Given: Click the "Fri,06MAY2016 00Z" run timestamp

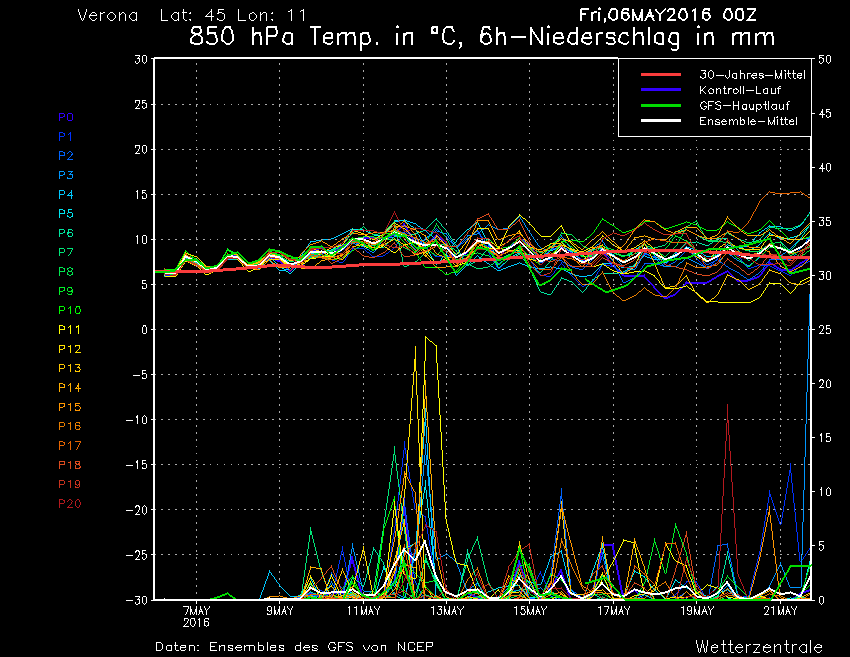Looking at the screenshot, I should pos(667,15).
